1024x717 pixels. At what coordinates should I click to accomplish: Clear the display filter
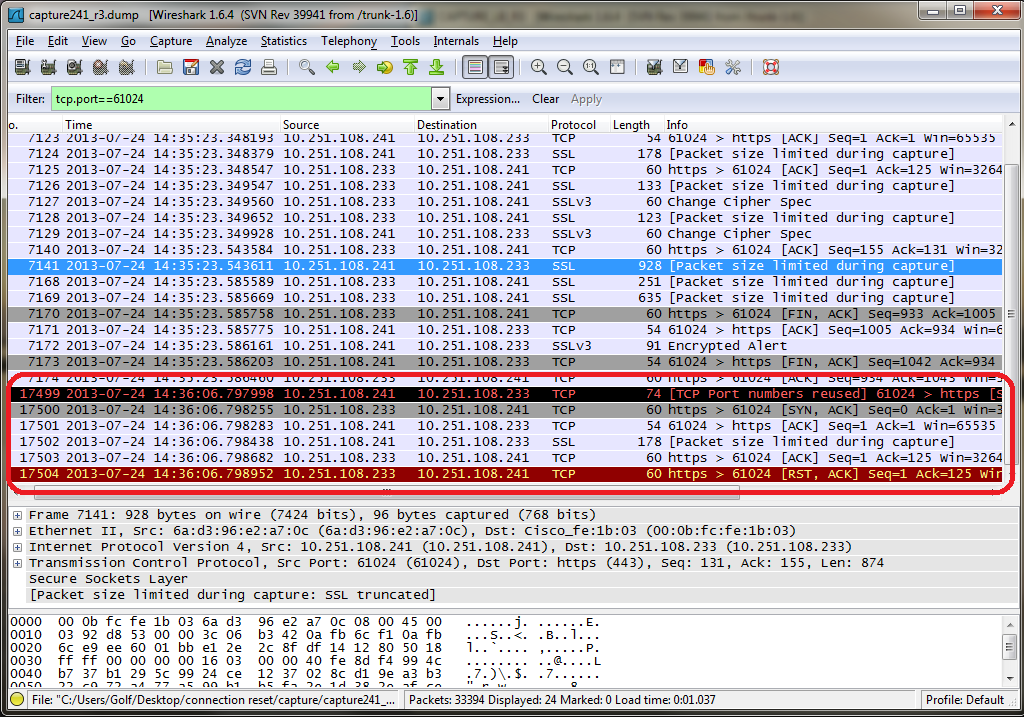[545, 99]
